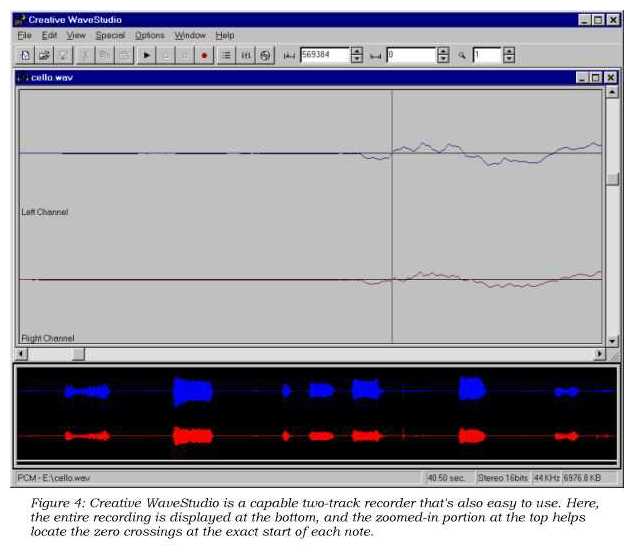
Task: Click the vertical scrollbar thumb
Action: pyautogui.click(x=613, y=179)
